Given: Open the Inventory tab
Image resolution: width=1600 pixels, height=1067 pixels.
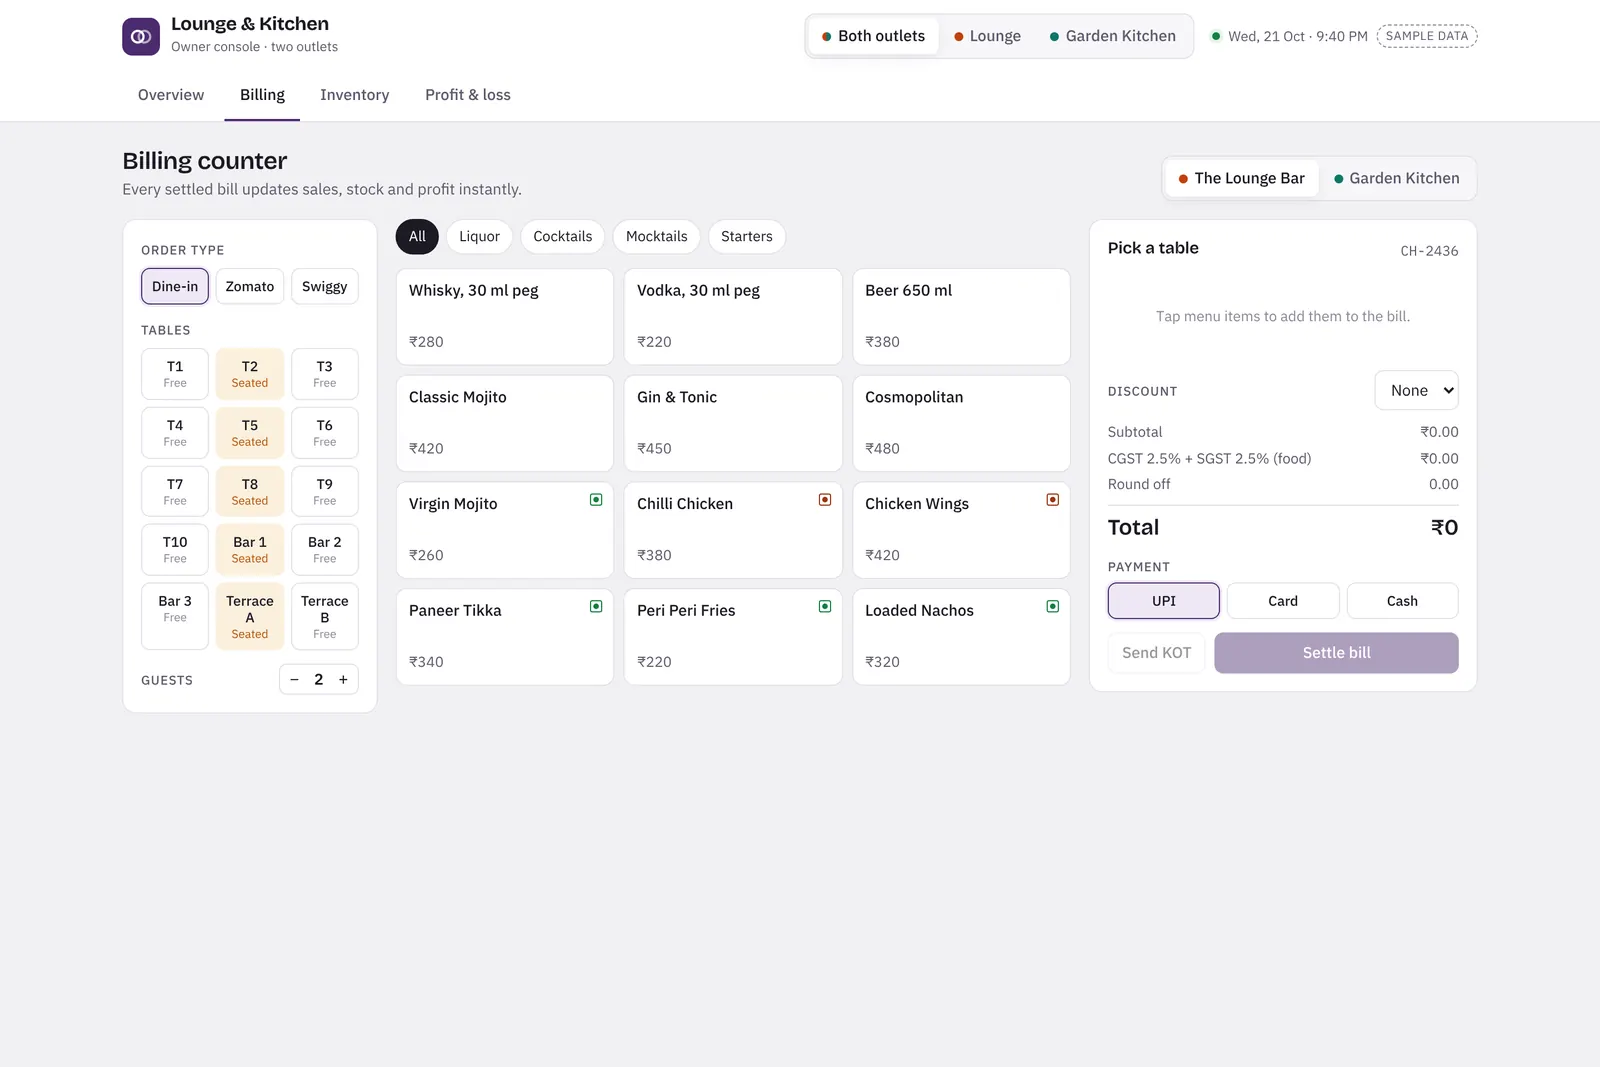Looking at the screenshot, I should click(x=355, y=95).
